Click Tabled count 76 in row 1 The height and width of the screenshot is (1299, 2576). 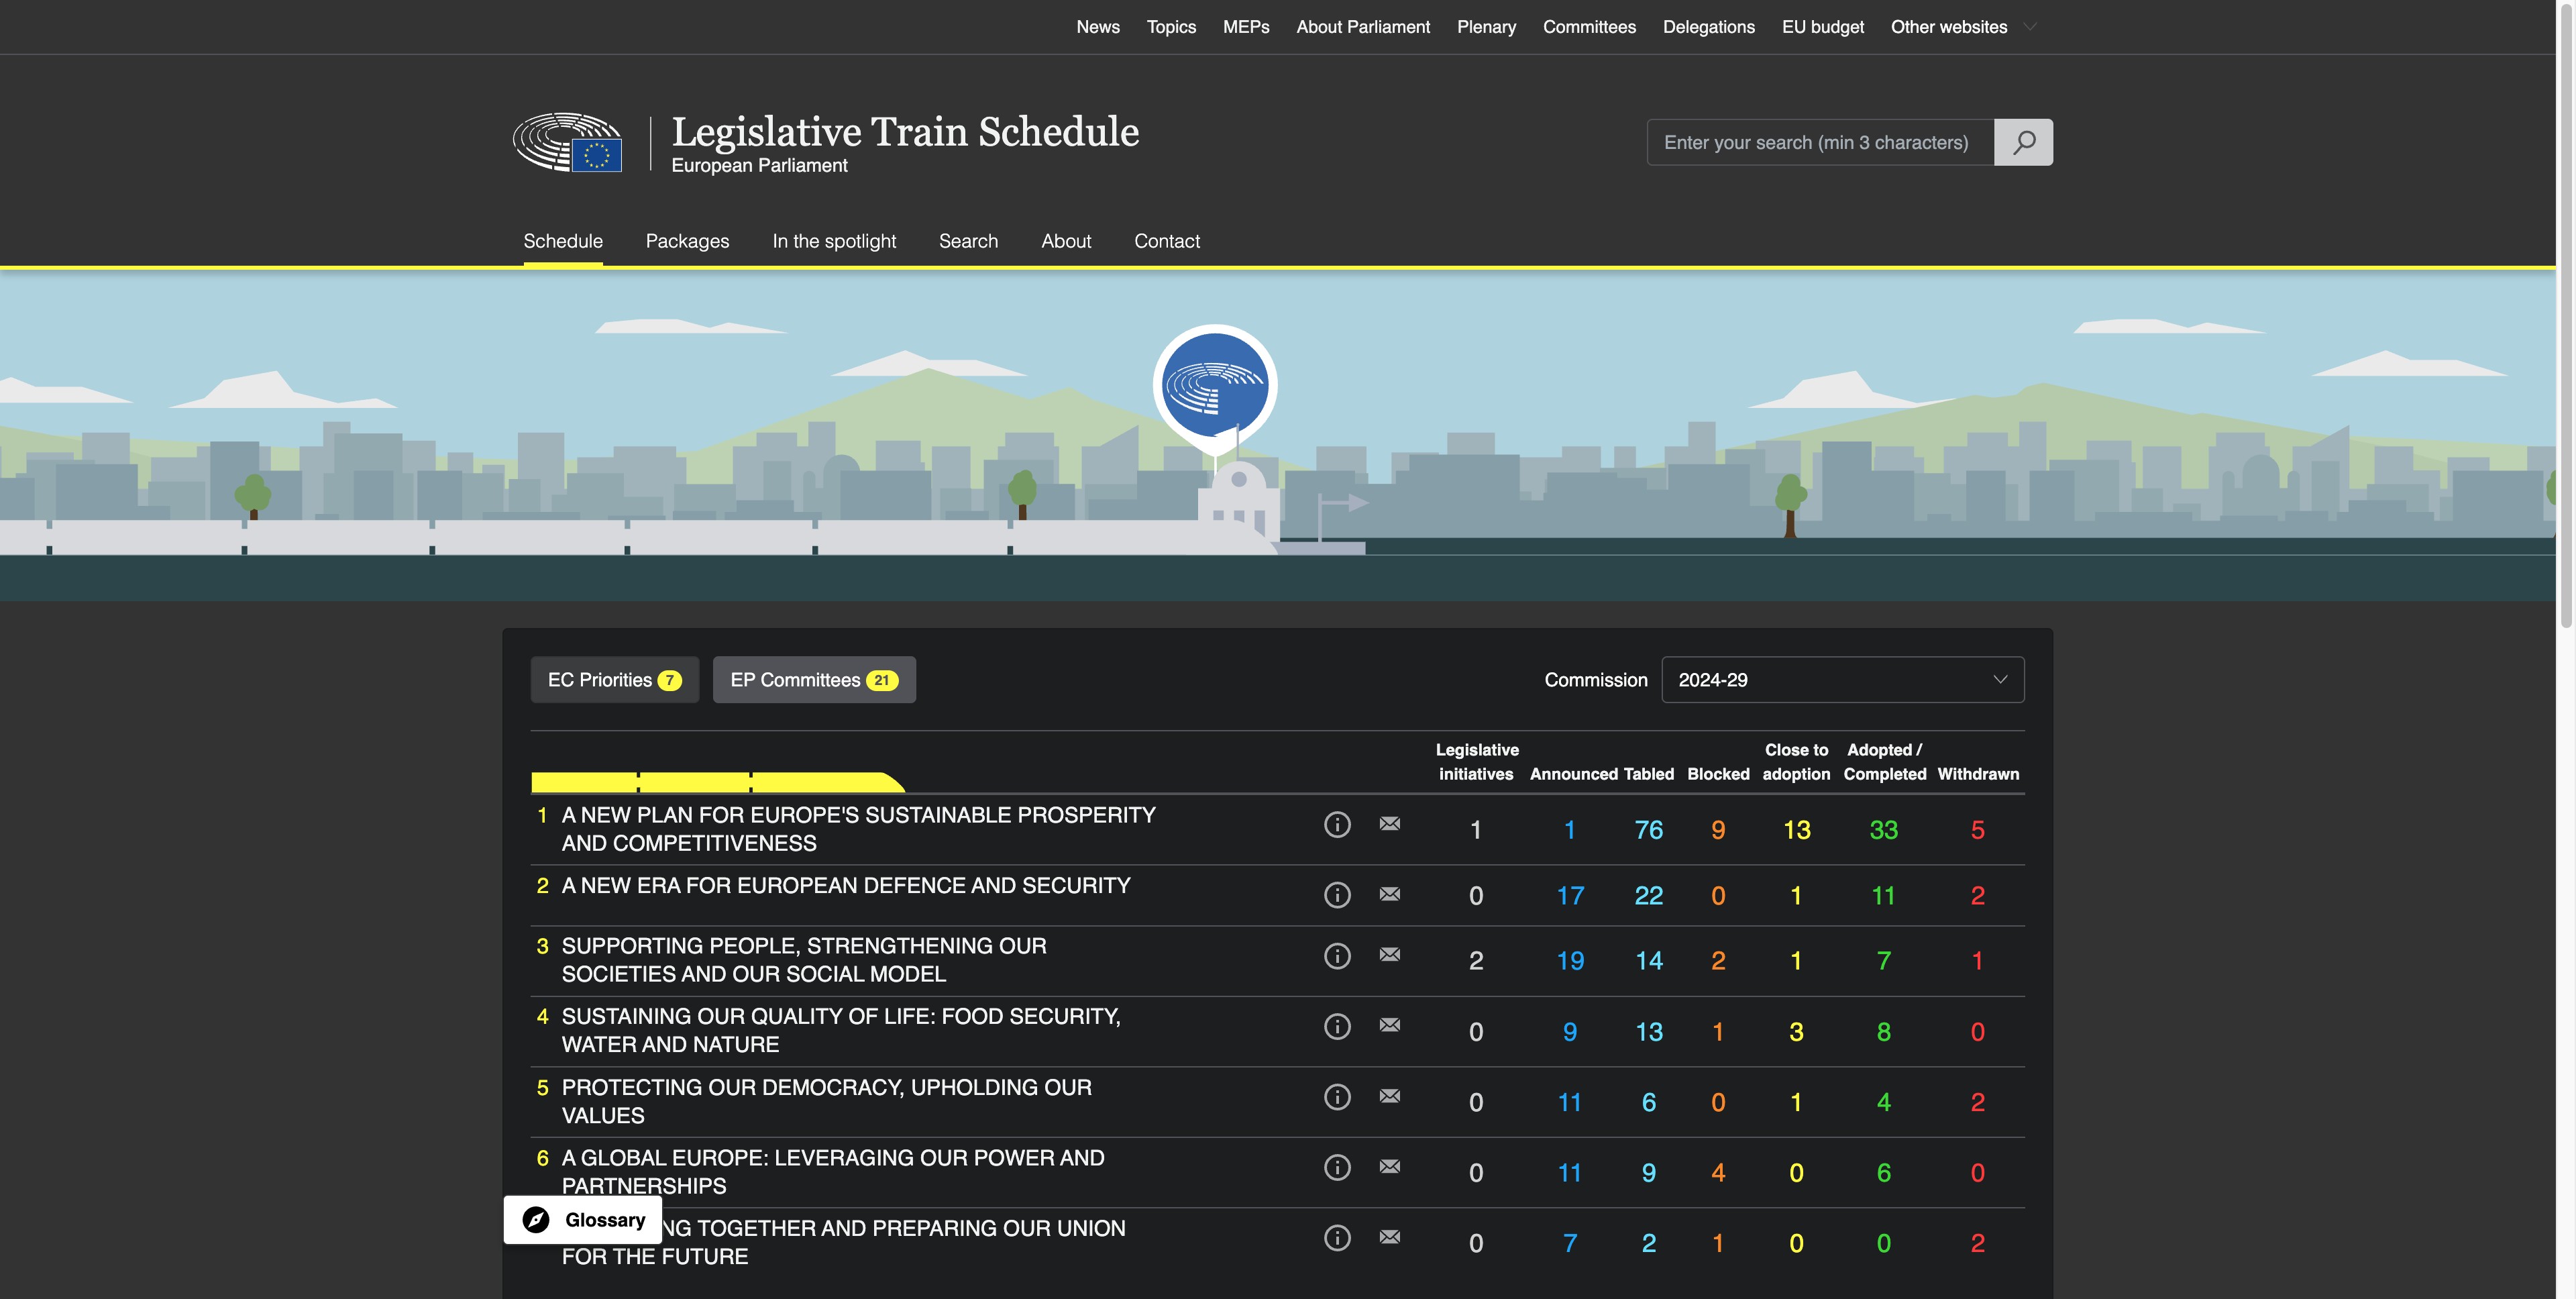(x=1648, y=829)
